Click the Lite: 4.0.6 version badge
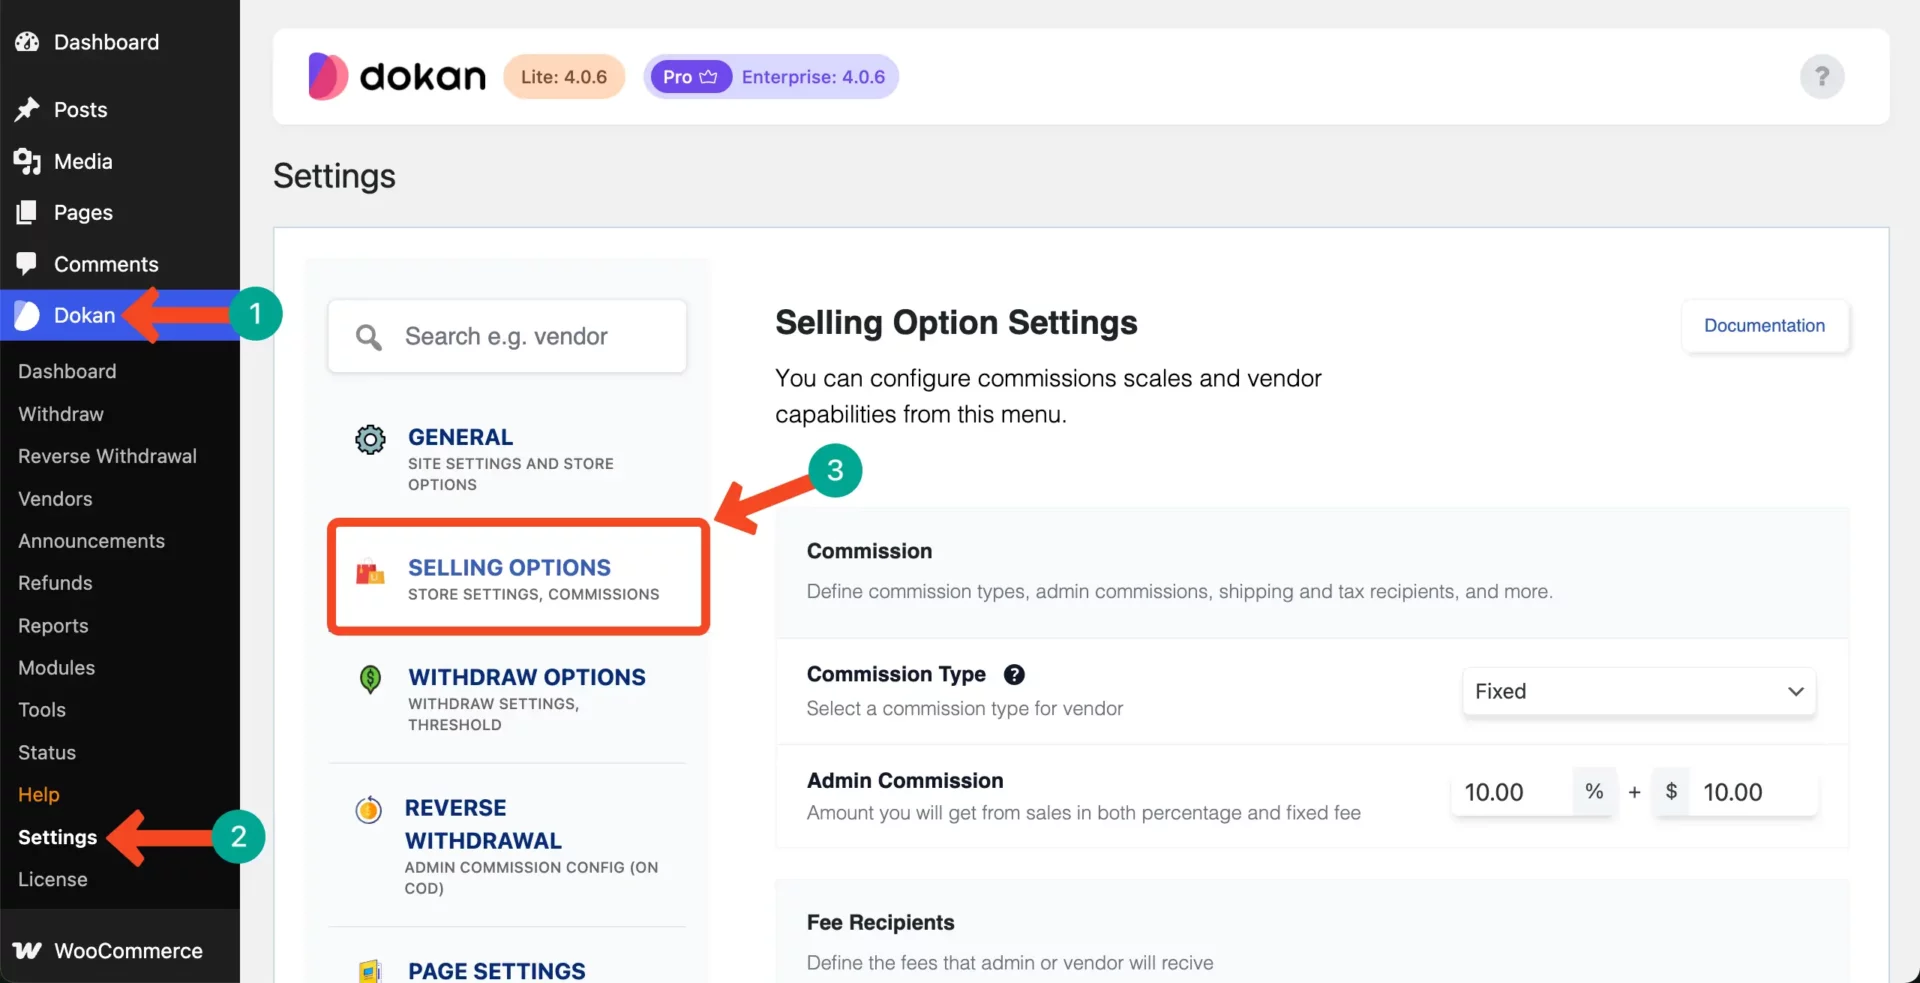The width and height of the screenshot is (1920, 983). click(564, 77)
